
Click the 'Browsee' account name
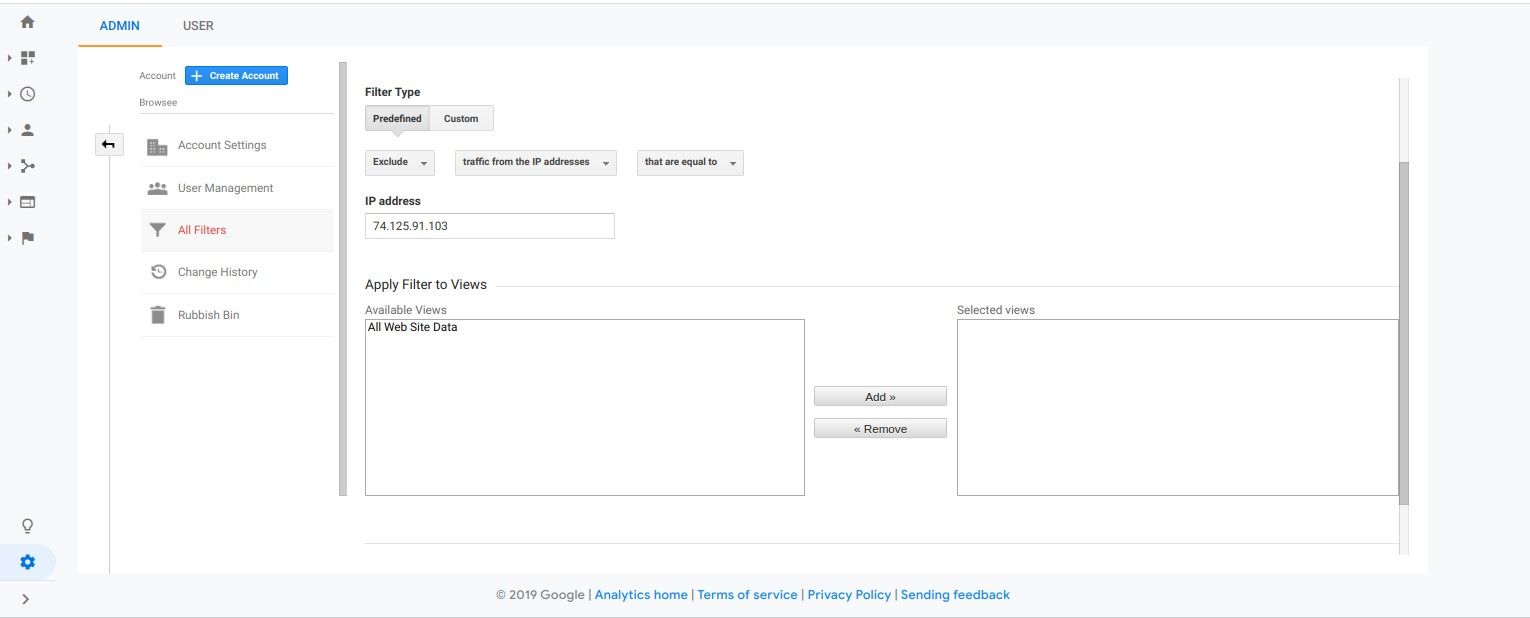click(x=158, y=102)
